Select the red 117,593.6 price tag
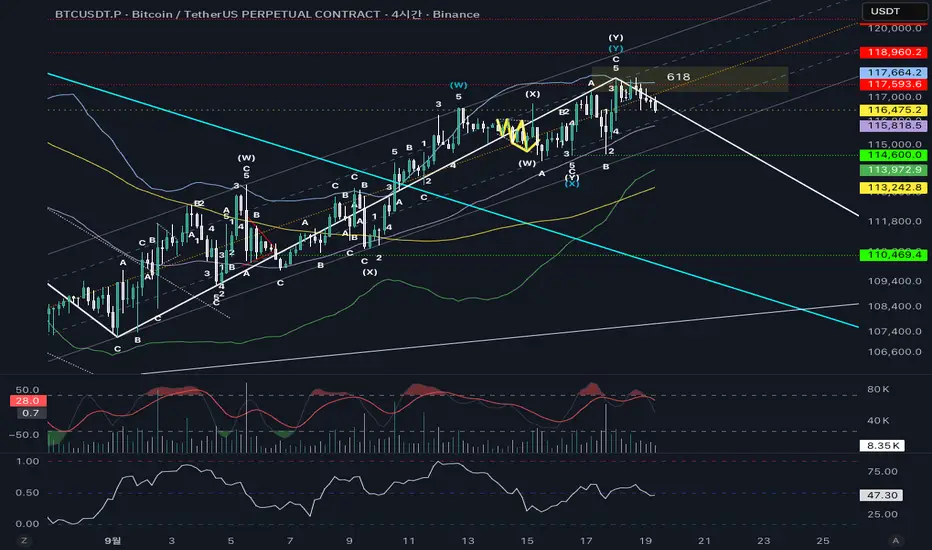 (894, 84)
